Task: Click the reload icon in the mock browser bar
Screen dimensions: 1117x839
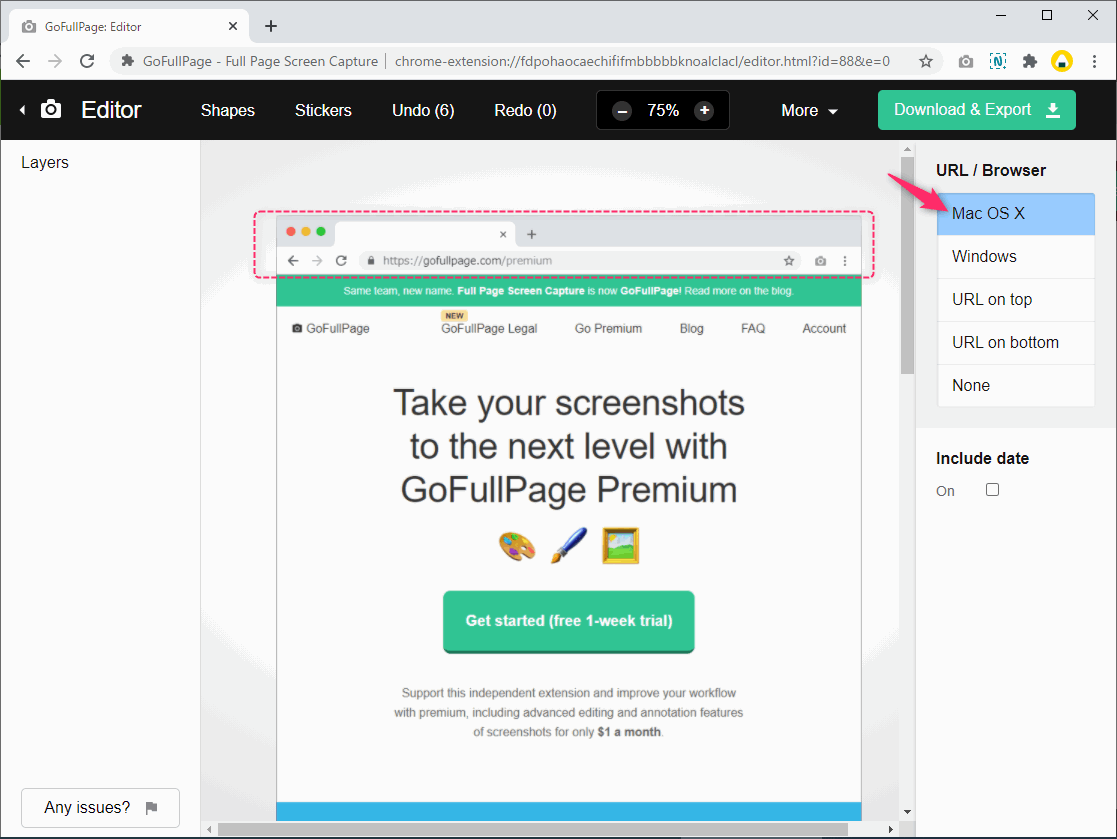Action: click(341, 261)
